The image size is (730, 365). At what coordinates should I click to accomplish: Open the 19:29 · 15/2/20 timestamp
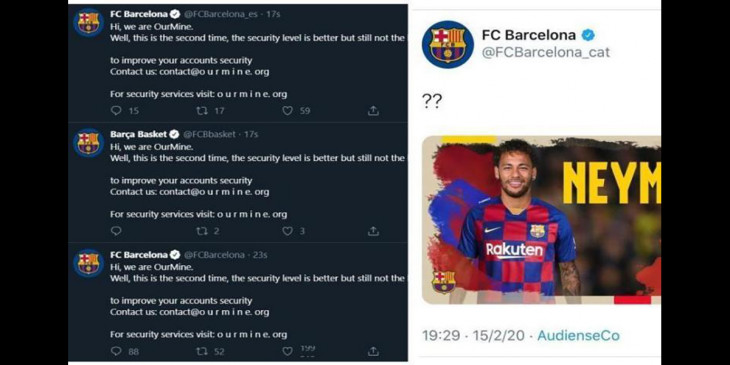tap(473, 335)
